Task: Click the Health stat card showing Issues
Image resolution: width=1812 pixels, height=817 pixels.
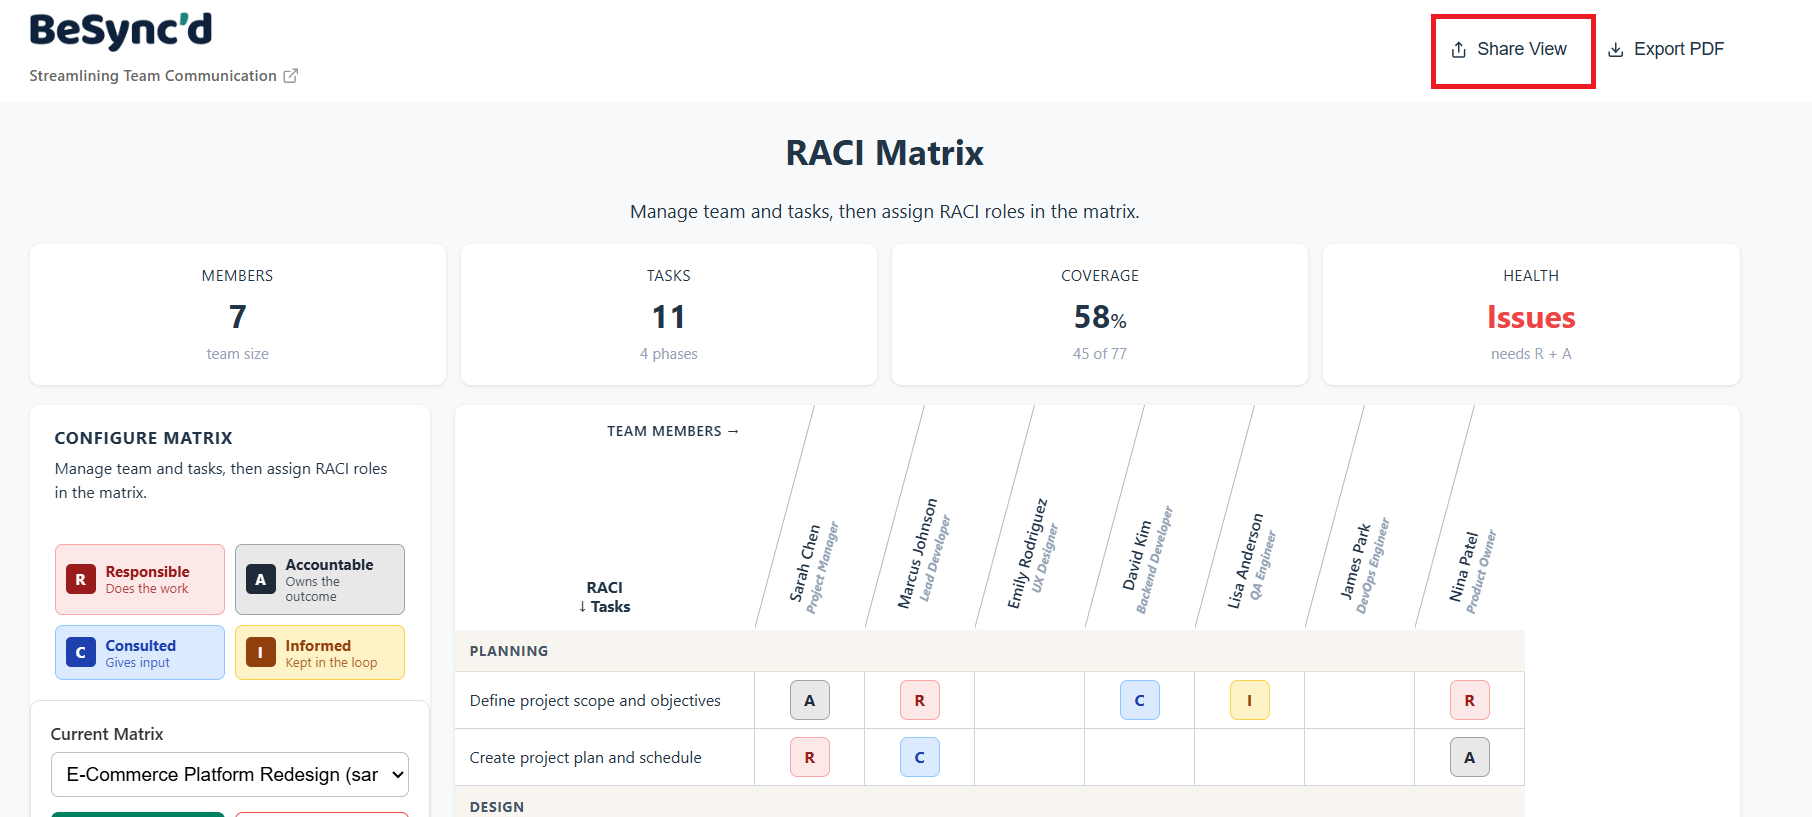Action: pyautogui.click(x=1531, y=315)
